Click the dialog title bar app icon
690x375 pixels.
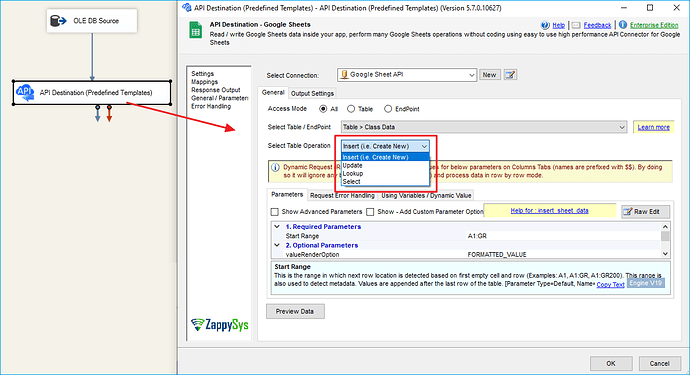pyautogui.click(x=187, y=7)
